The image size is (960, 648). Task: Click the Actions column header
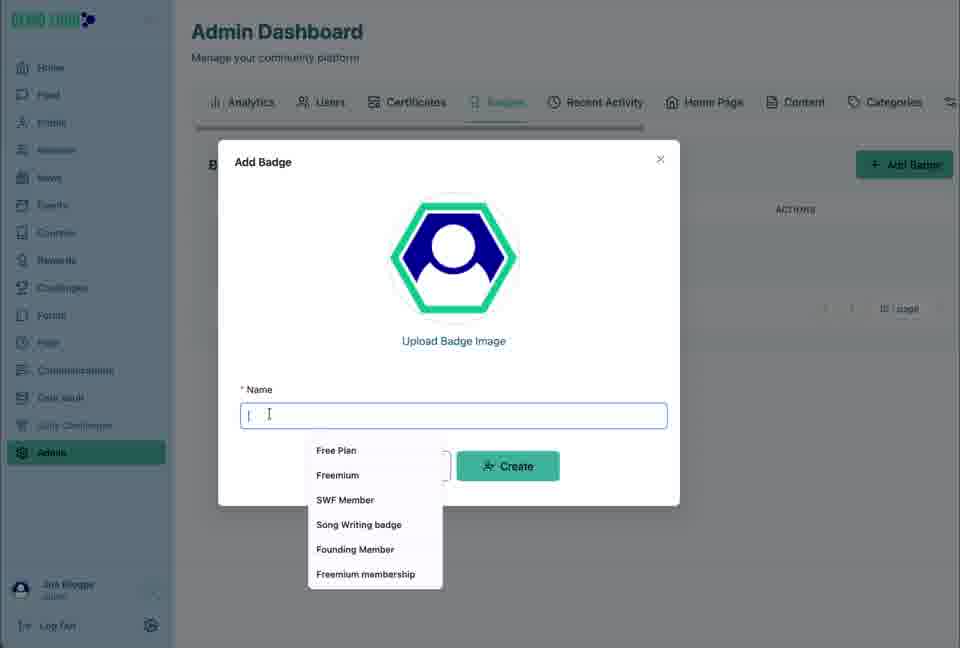pos(795,209)
